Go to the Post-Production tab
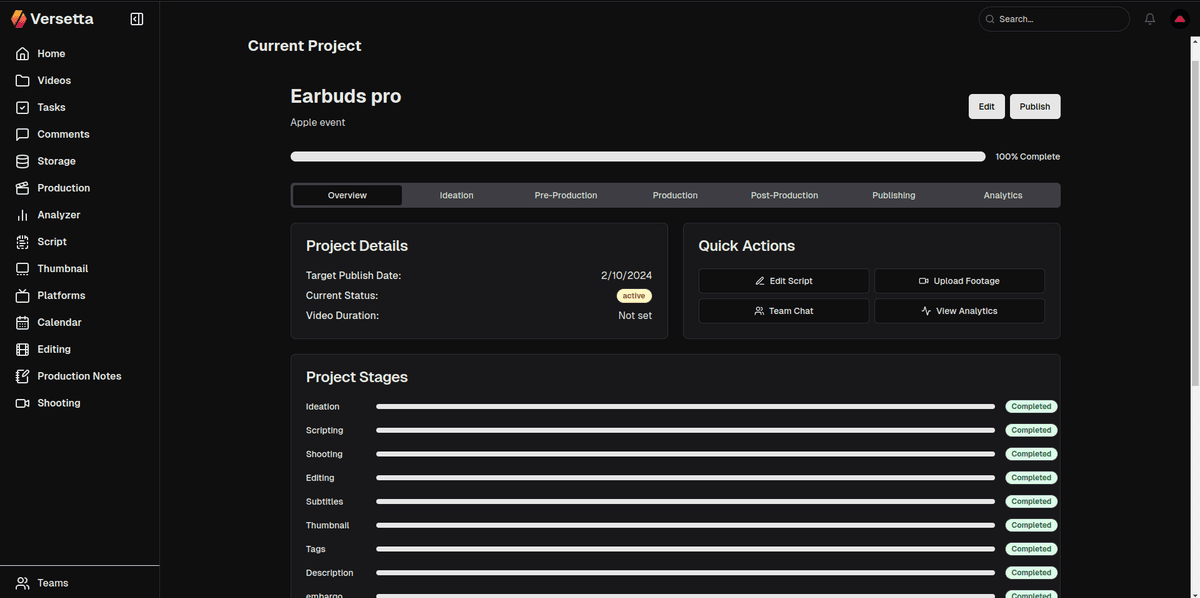 tap(785, 195)
